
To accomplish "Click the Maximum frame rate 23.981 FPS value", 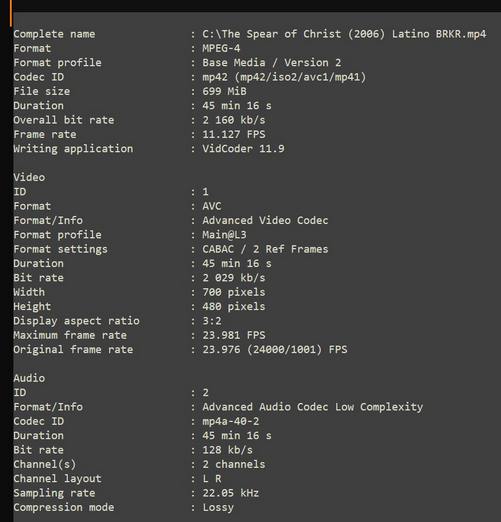I will point(234,335).
